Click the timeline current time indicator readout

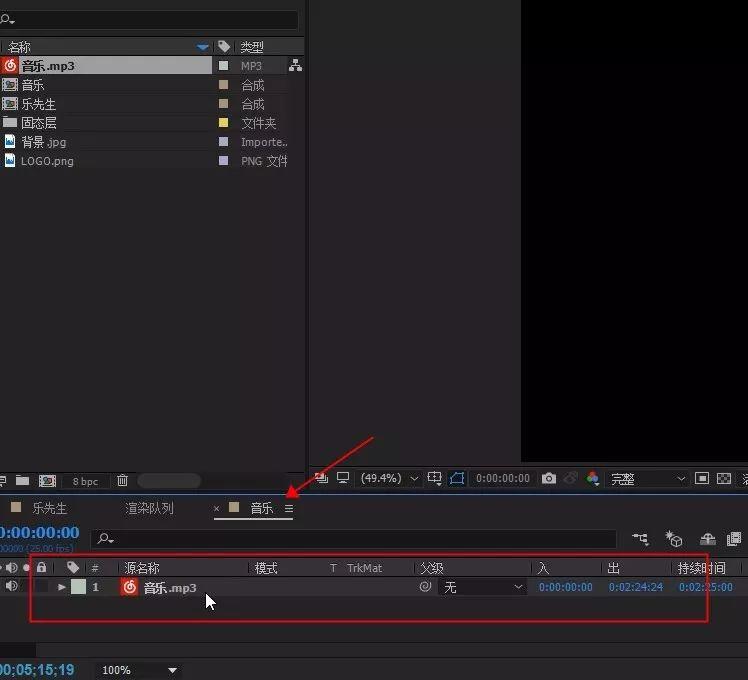click(40, 533)
